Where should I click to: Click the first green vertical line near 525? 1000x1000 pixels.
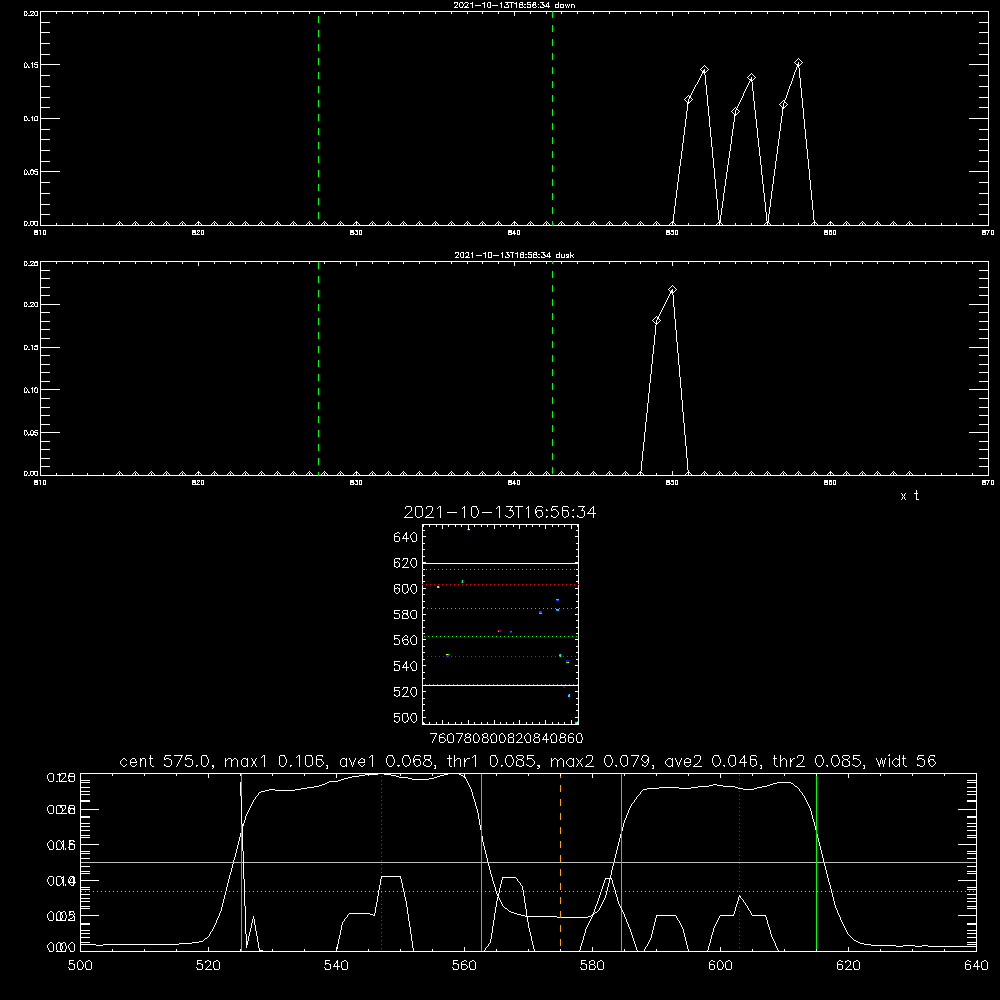point(241,861)
